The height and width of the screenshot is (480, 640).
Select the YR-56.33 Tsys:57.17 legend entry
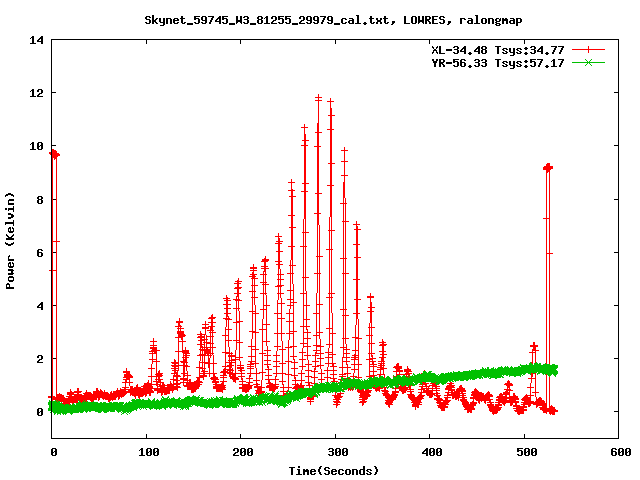(x=498, y=63)
